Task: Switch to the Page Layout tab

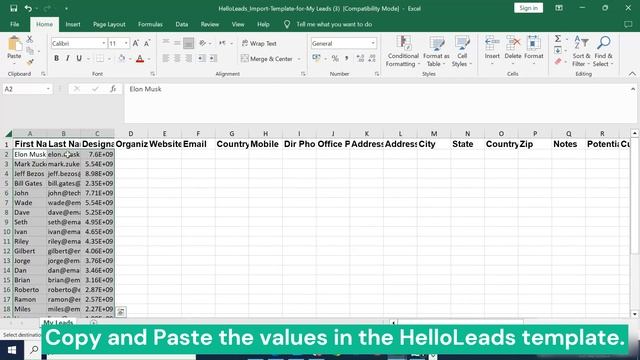Action: coord(109,24)
